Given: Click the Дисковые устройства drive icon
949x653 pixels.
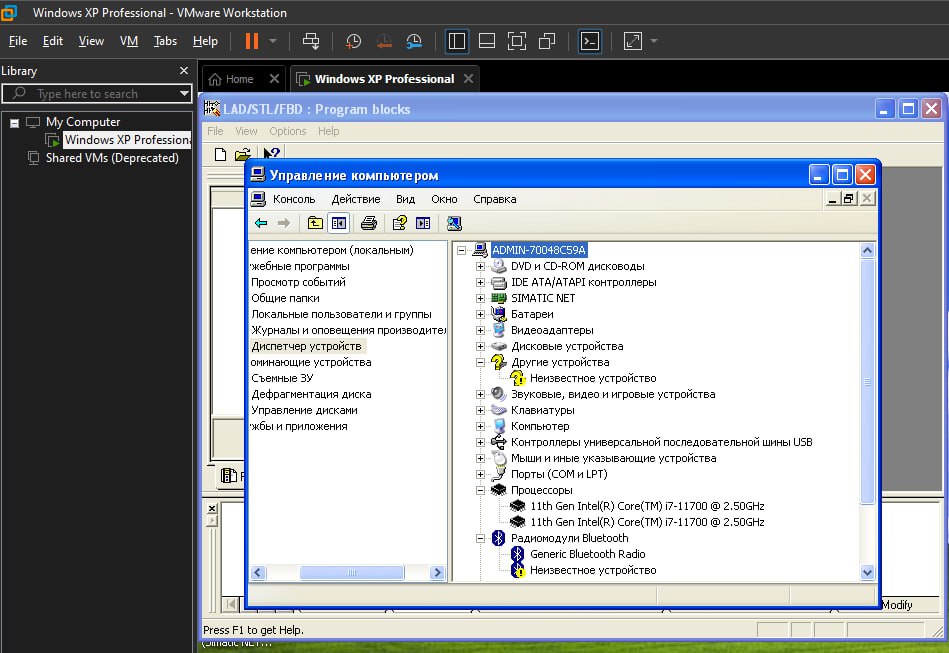Looking at the screenshot, I should 499,346.
